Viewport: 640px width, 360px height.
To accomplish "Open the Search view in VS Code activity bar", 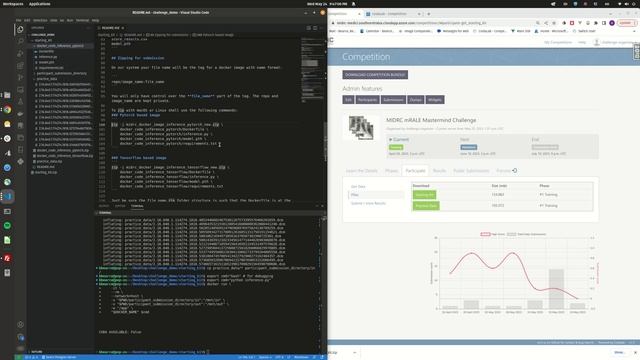I will tap(20, 41).
